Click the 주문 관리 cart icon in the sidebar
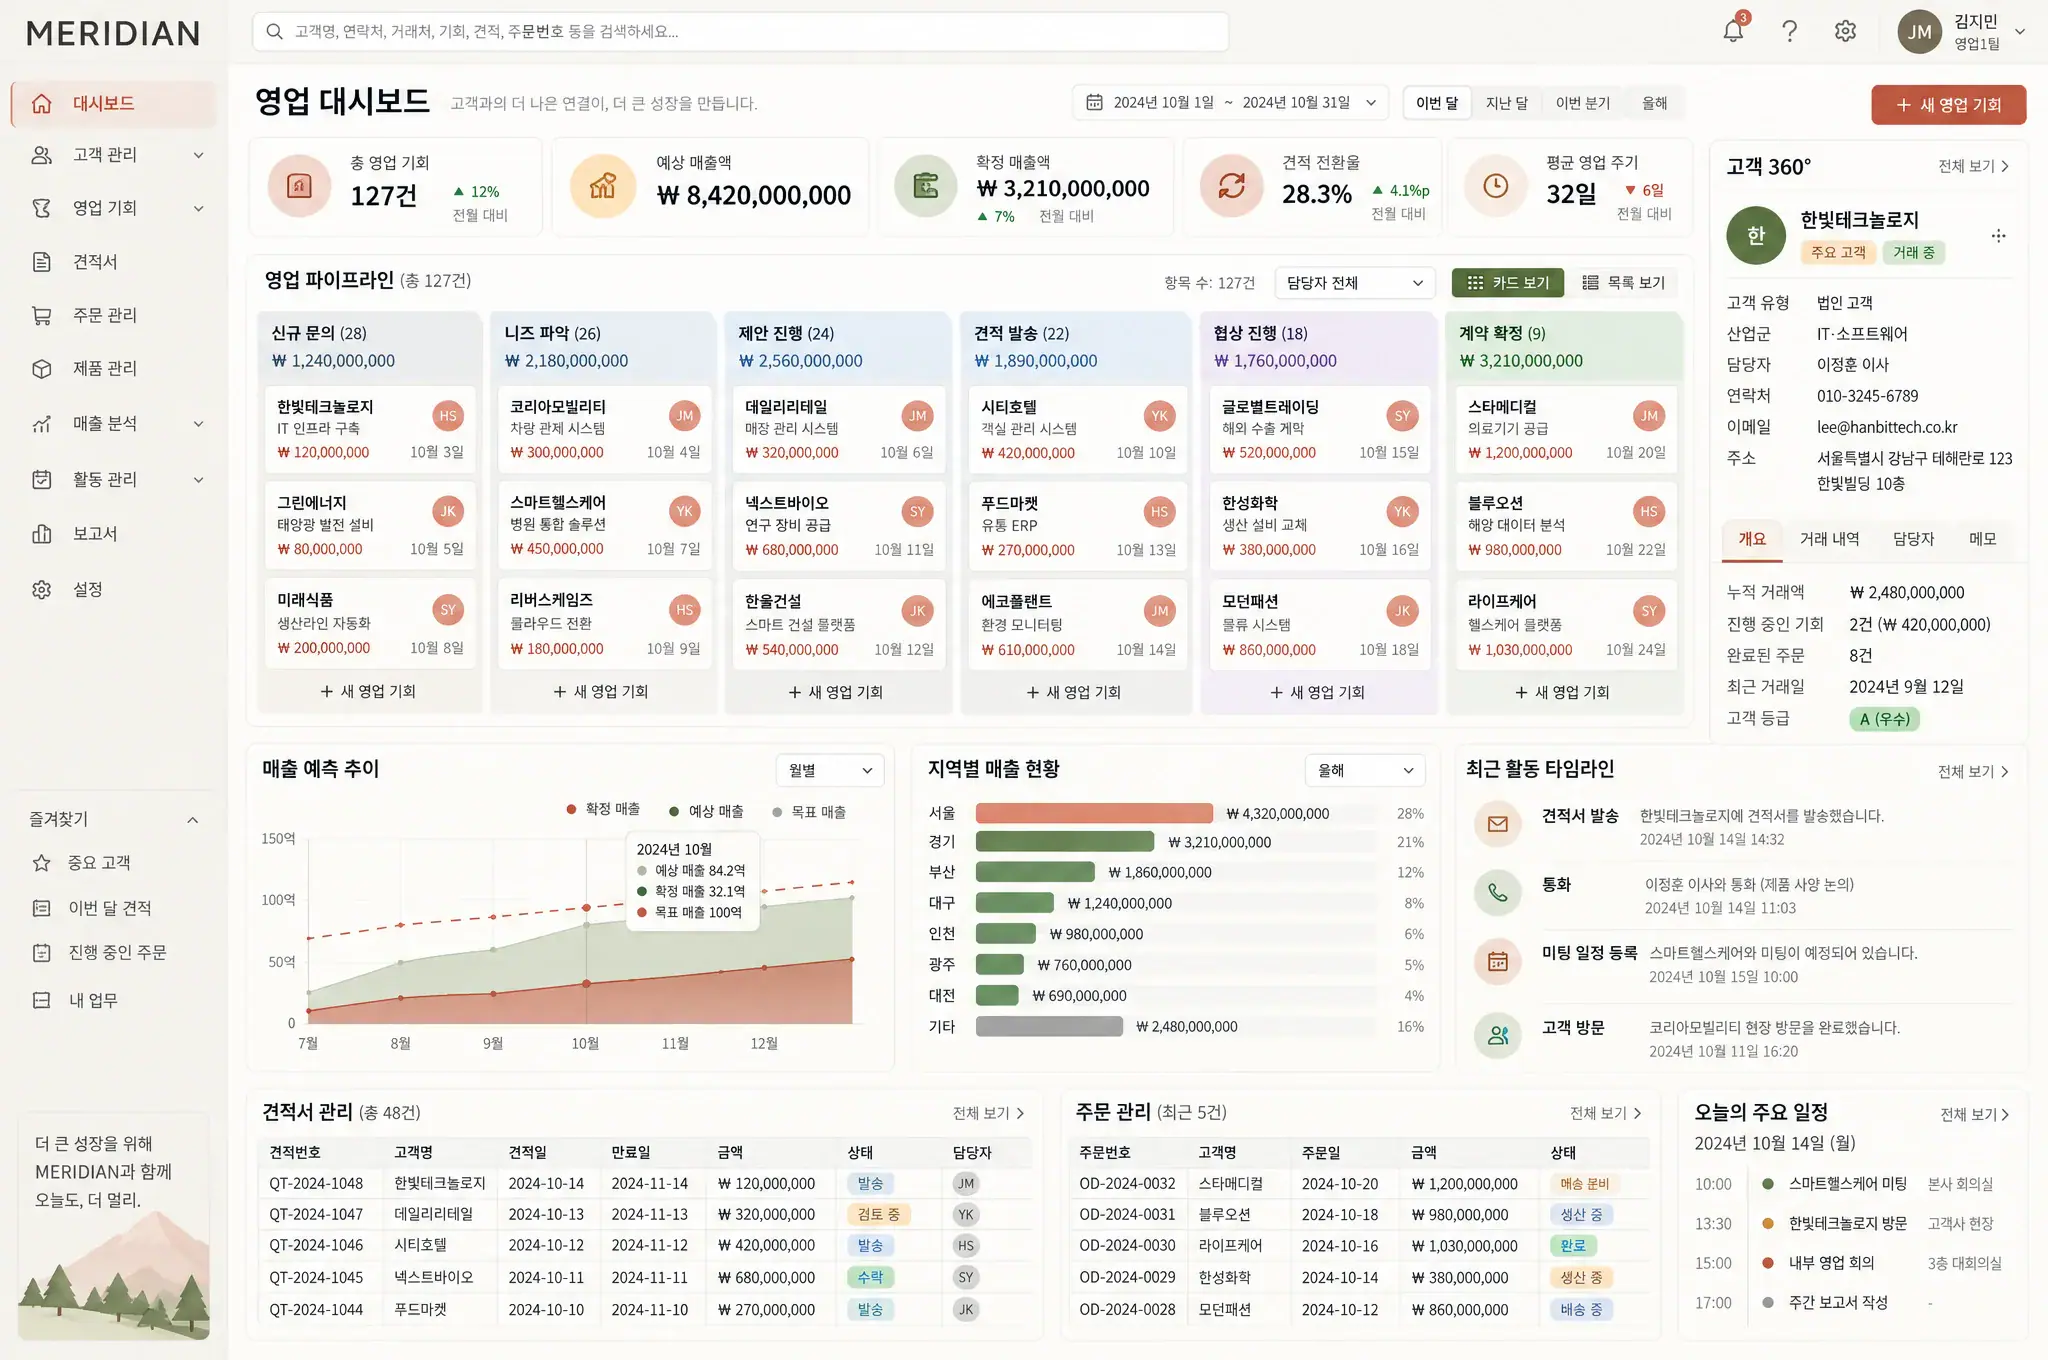This screenshot has width=2048, height=1360. (x=42, y=315)
